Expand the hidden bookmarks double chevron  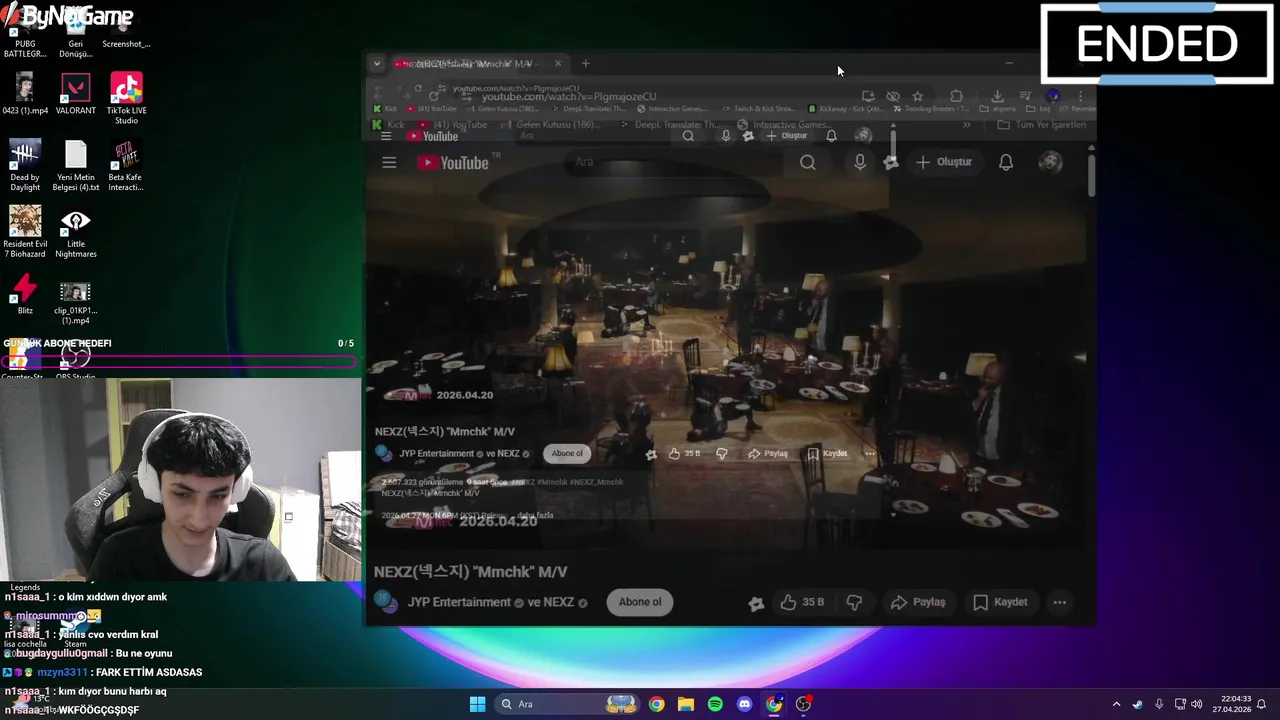pyautogui.click(x=967, y=125)
